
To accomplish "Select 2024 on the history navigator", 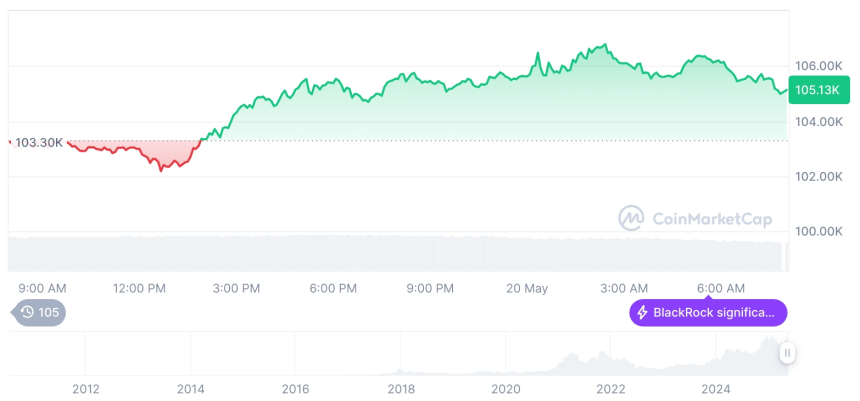I will pos(716,389).
